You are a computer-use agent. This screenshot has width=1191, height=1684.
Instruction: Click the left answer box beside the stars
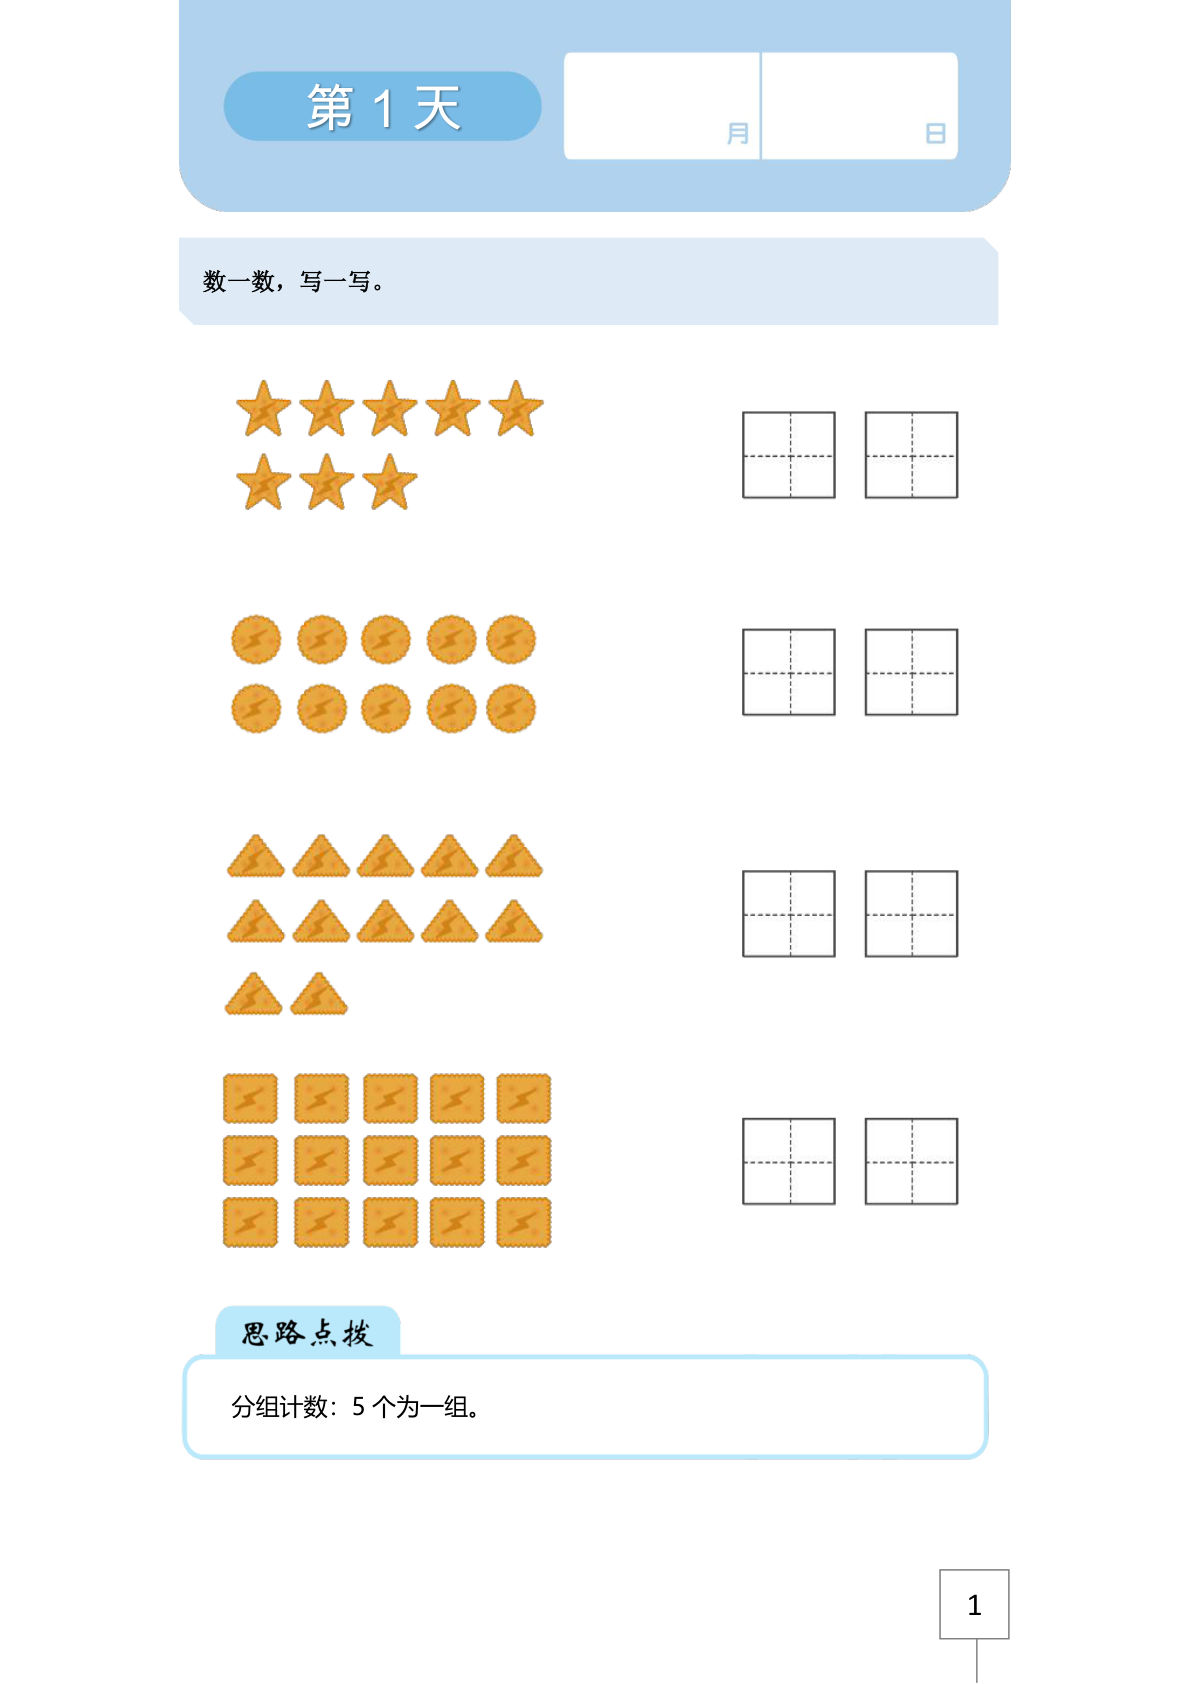tap(789, 455)
